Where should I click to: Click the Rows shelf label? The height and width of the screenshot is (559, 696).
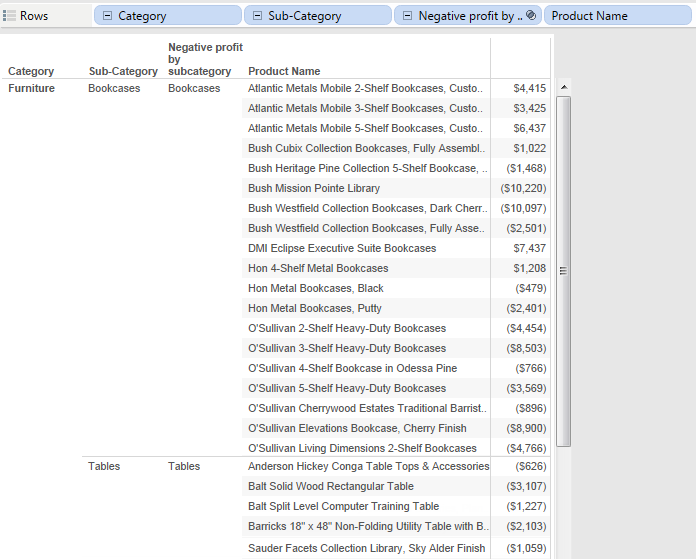click(x=34, y=16)
